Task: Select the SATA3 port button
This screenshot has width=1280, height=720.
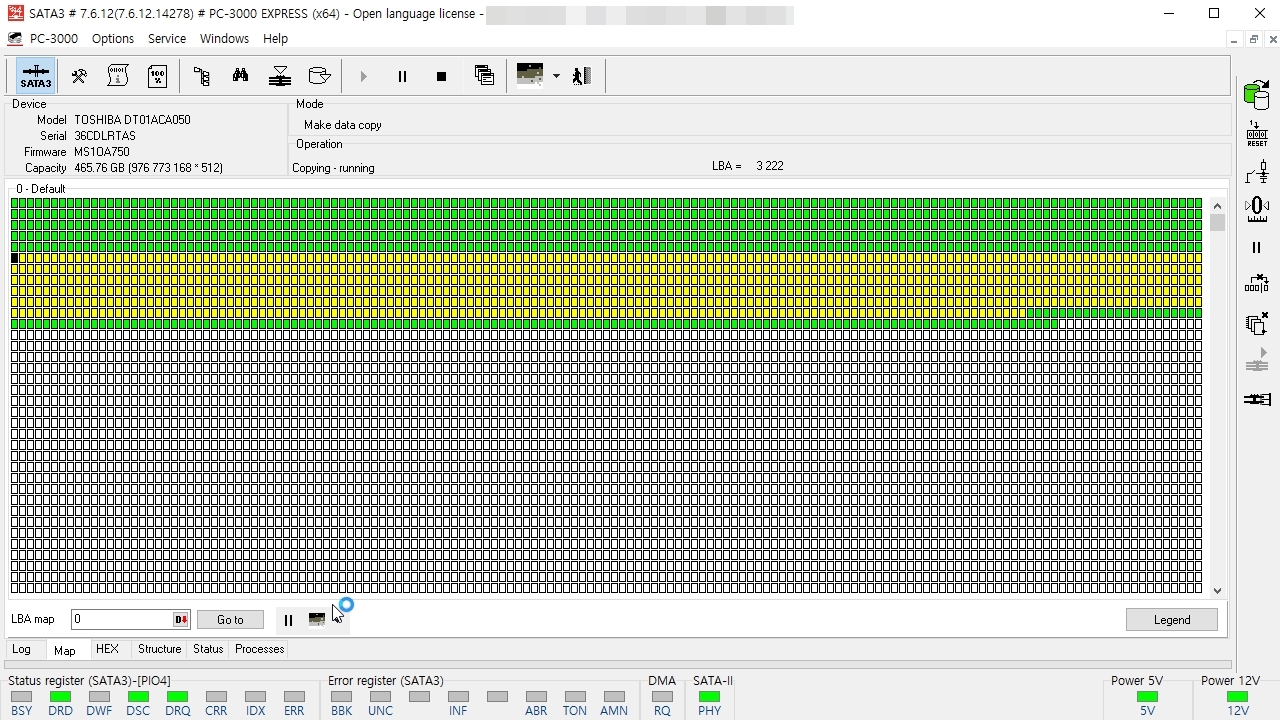Action: coord(36,76)
